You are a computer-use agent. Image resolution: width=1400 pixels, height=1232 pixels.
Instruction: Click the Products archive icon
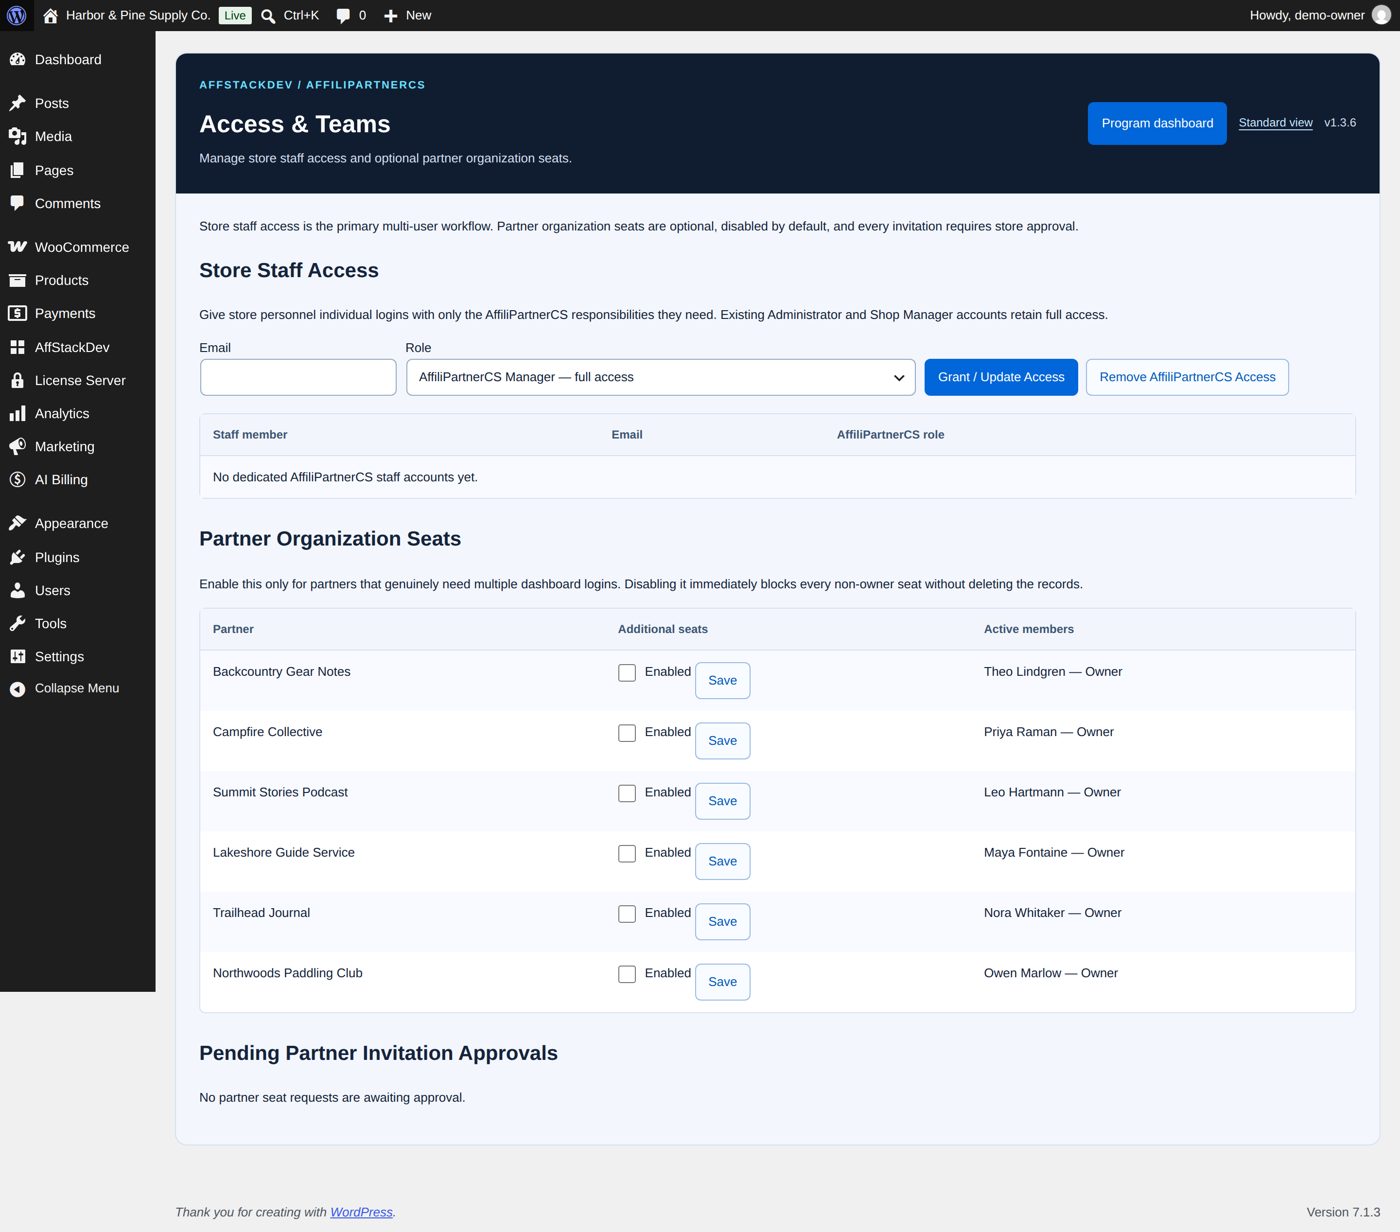[x=17, y=280]
